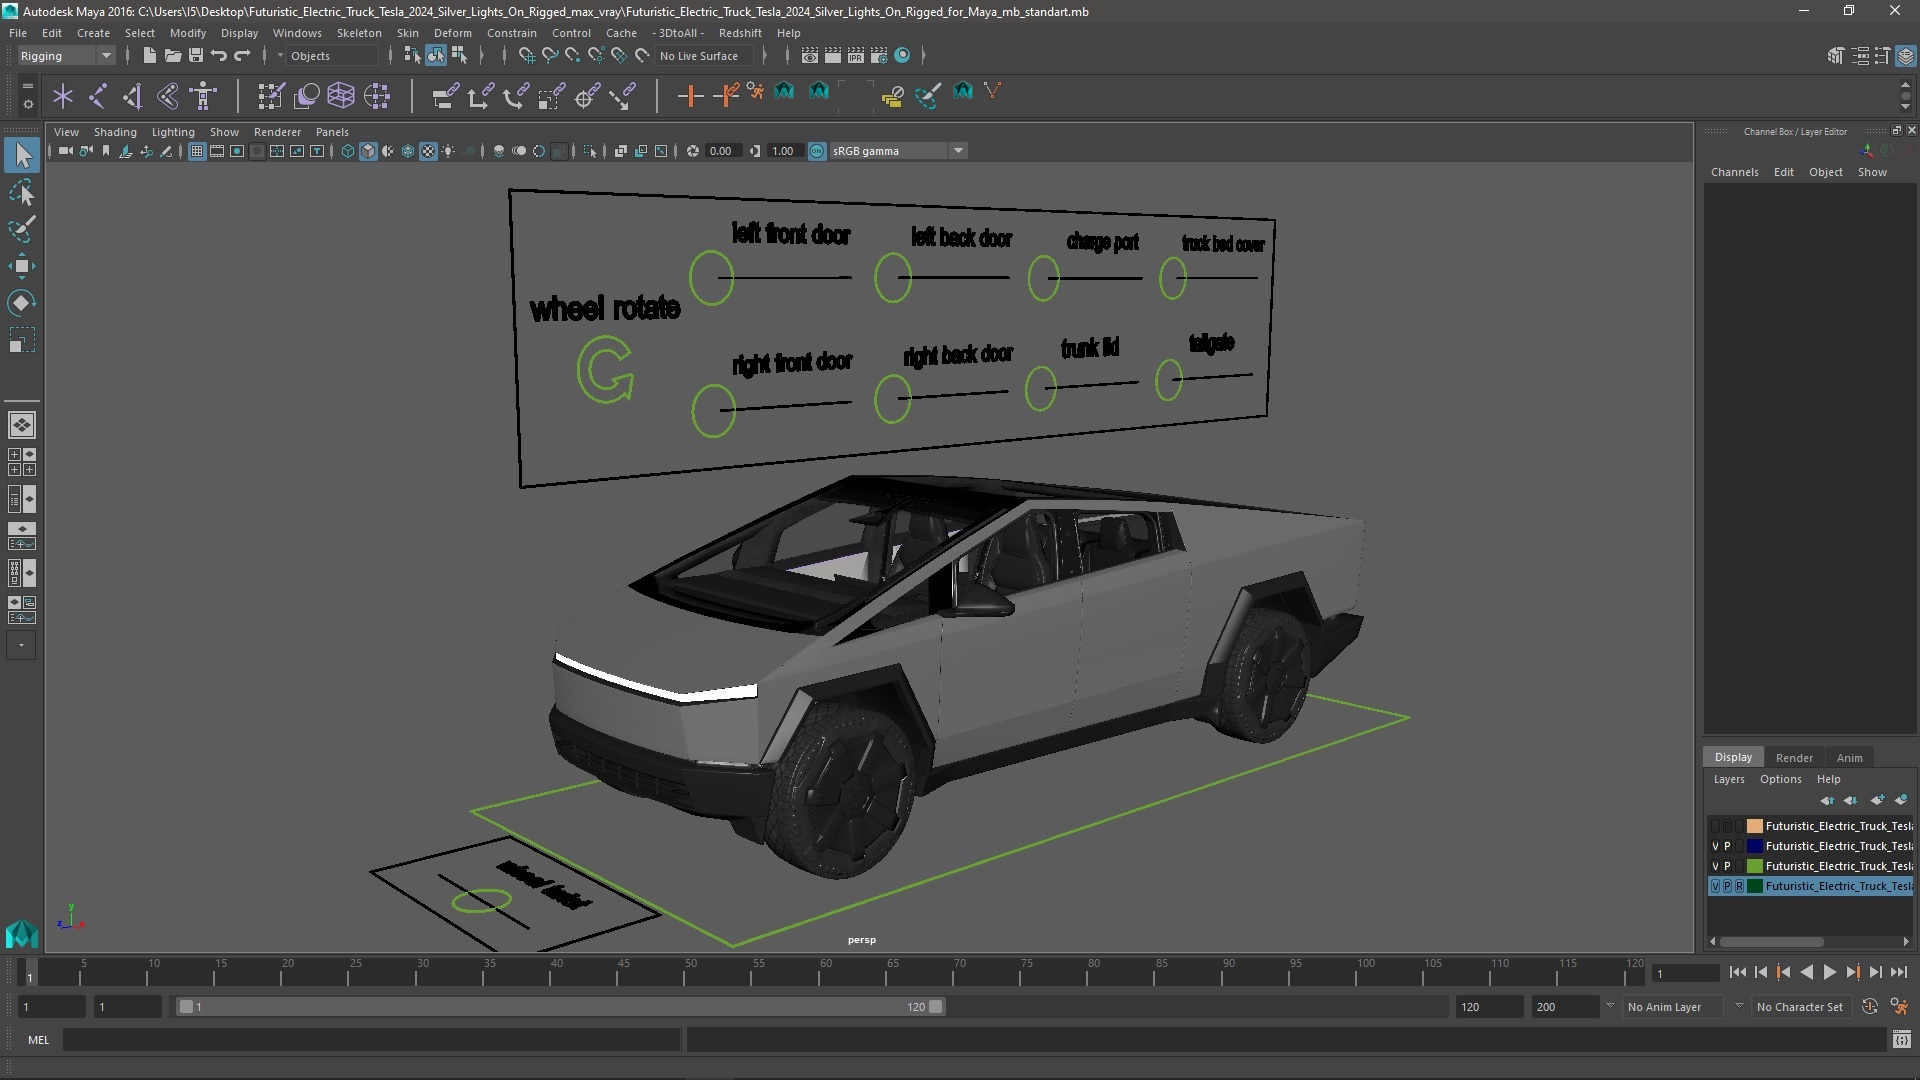
Task: Toggle visibility V on the selected dark green layer
Action: pos(1715,886)
